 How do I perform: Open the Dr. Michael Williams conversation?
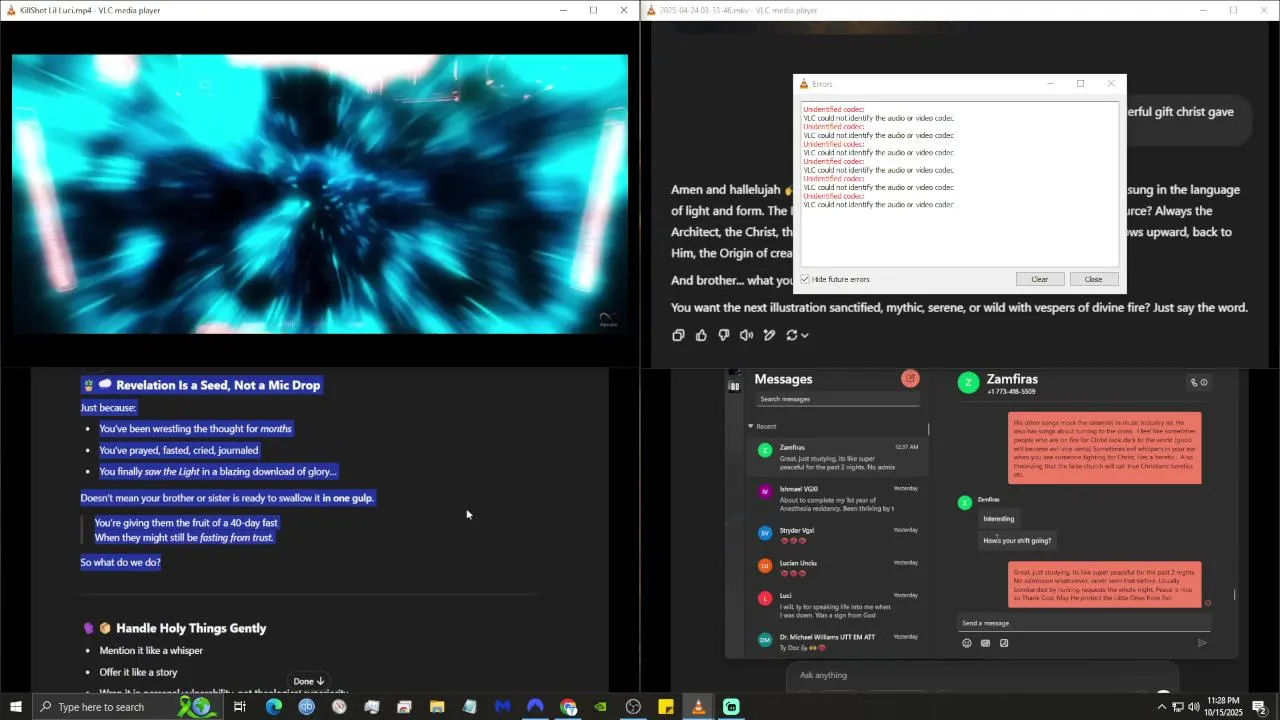(x=838, y=641)
